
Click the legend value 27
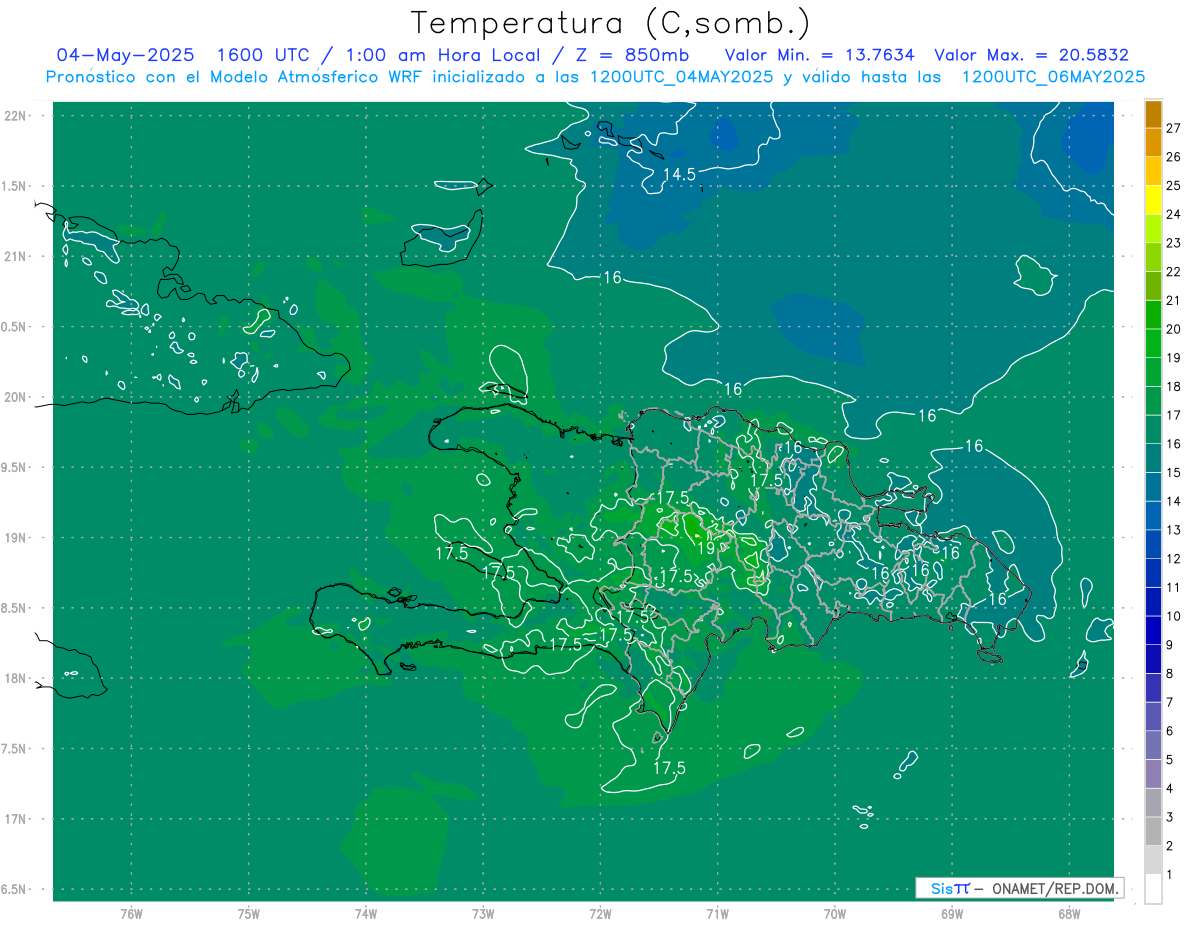coord(1175,128)
